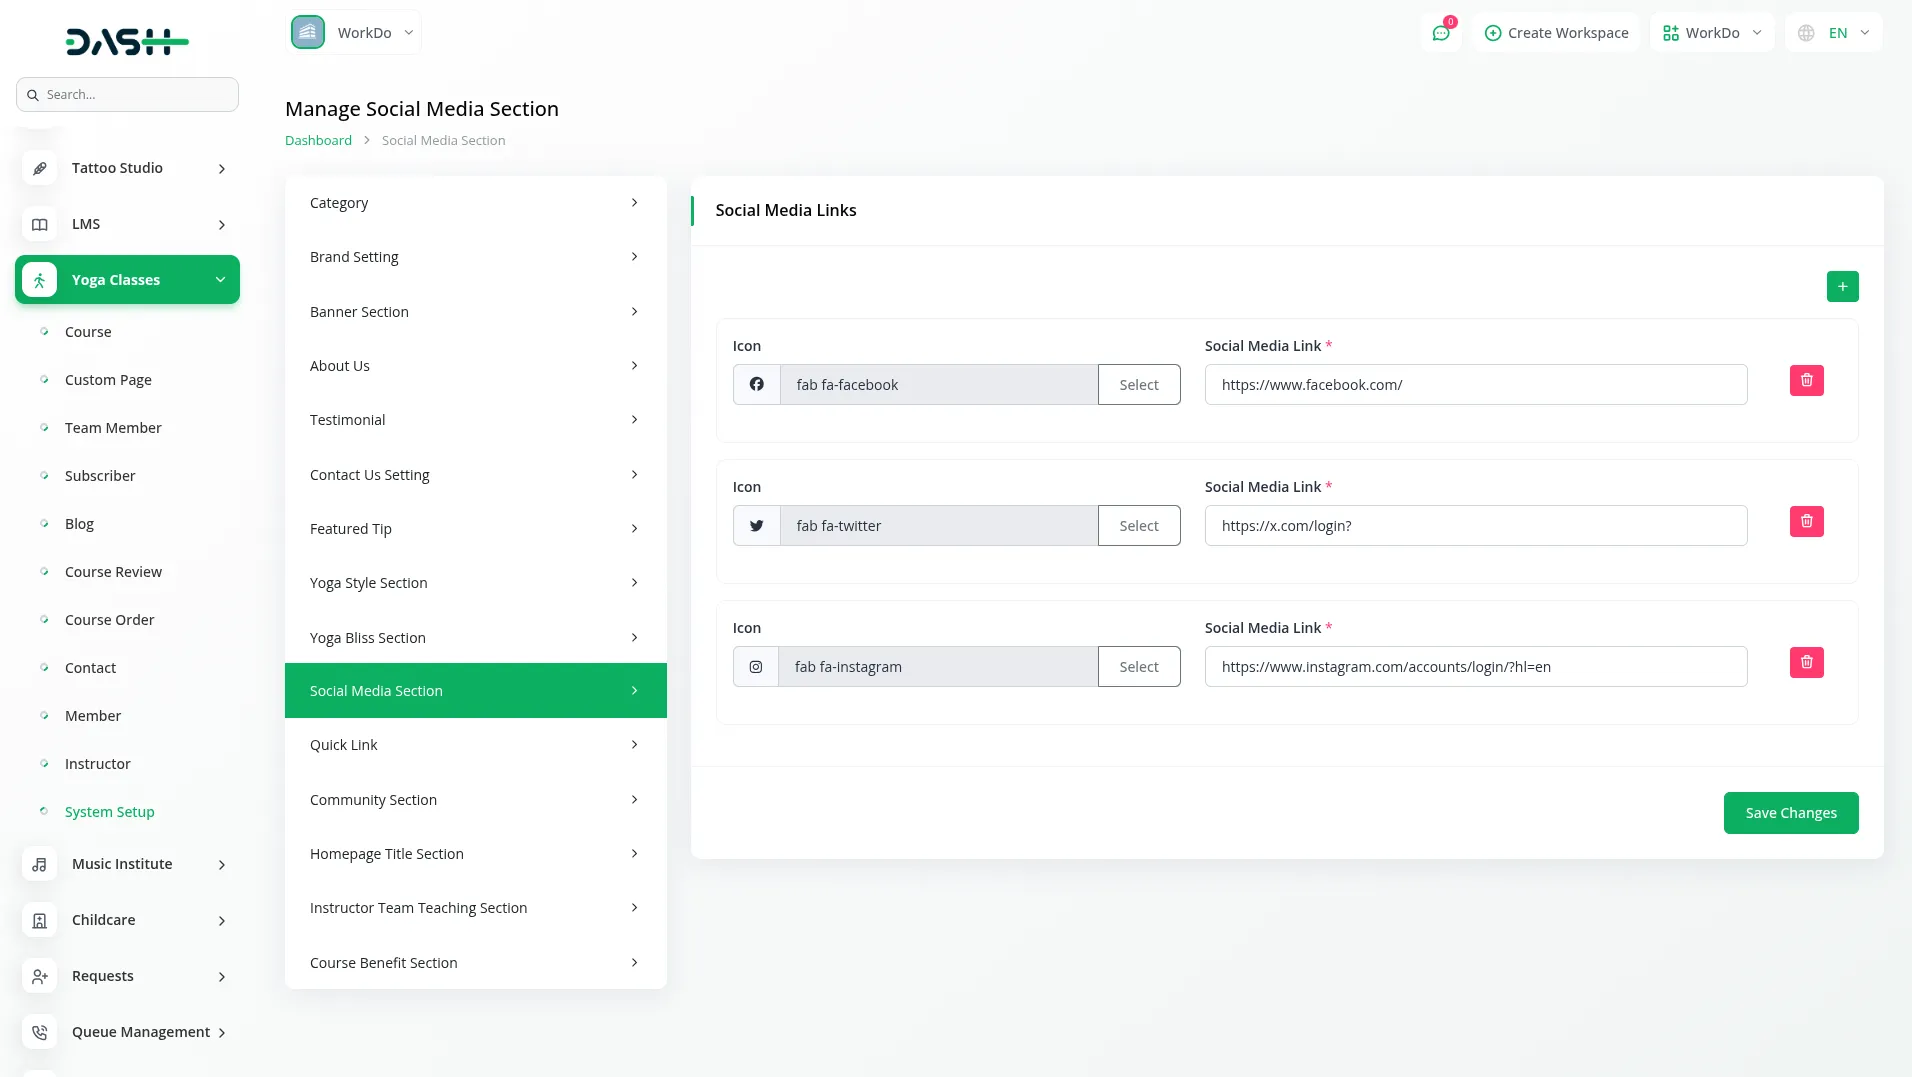1912x1077 pixels.
Task: Click the Dashboard breadcrumb link
Action: [x=318, y=141]
